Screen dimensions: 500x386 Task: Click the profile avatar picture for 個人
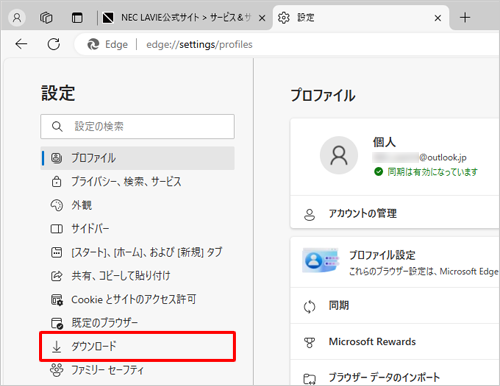coord(339,155)
